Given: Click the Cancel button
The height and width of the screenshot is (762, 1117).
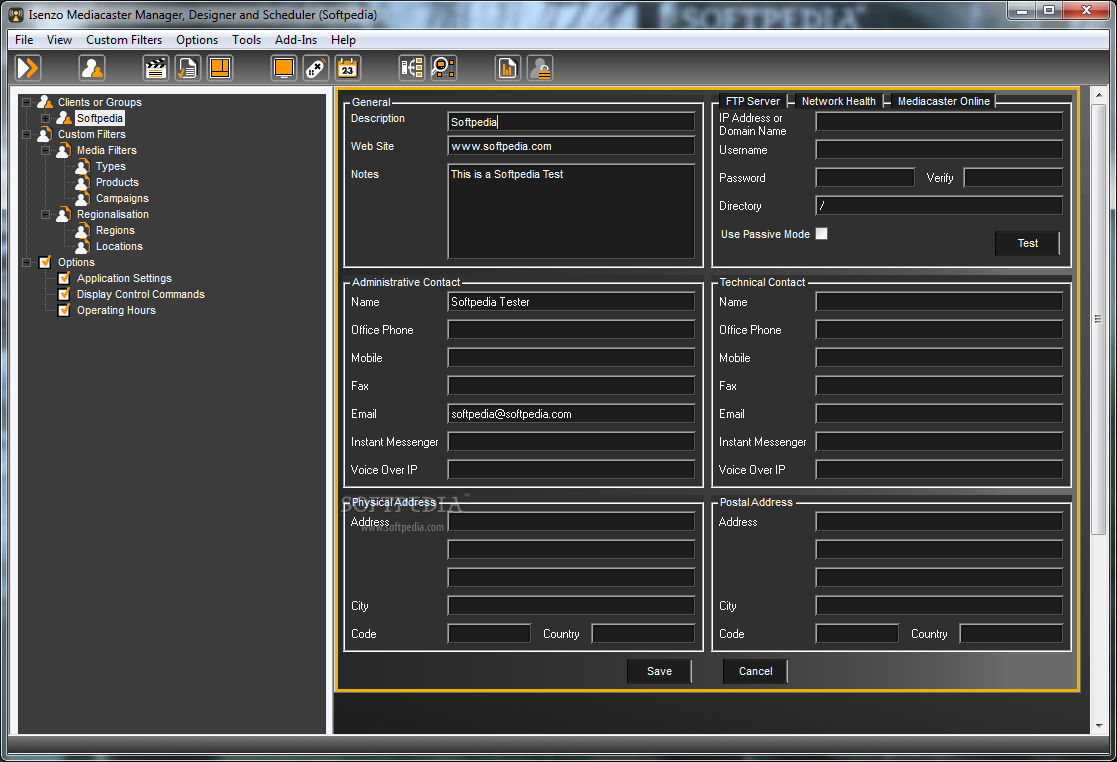Looking at the screenshot, I should [x=755, y=671].
